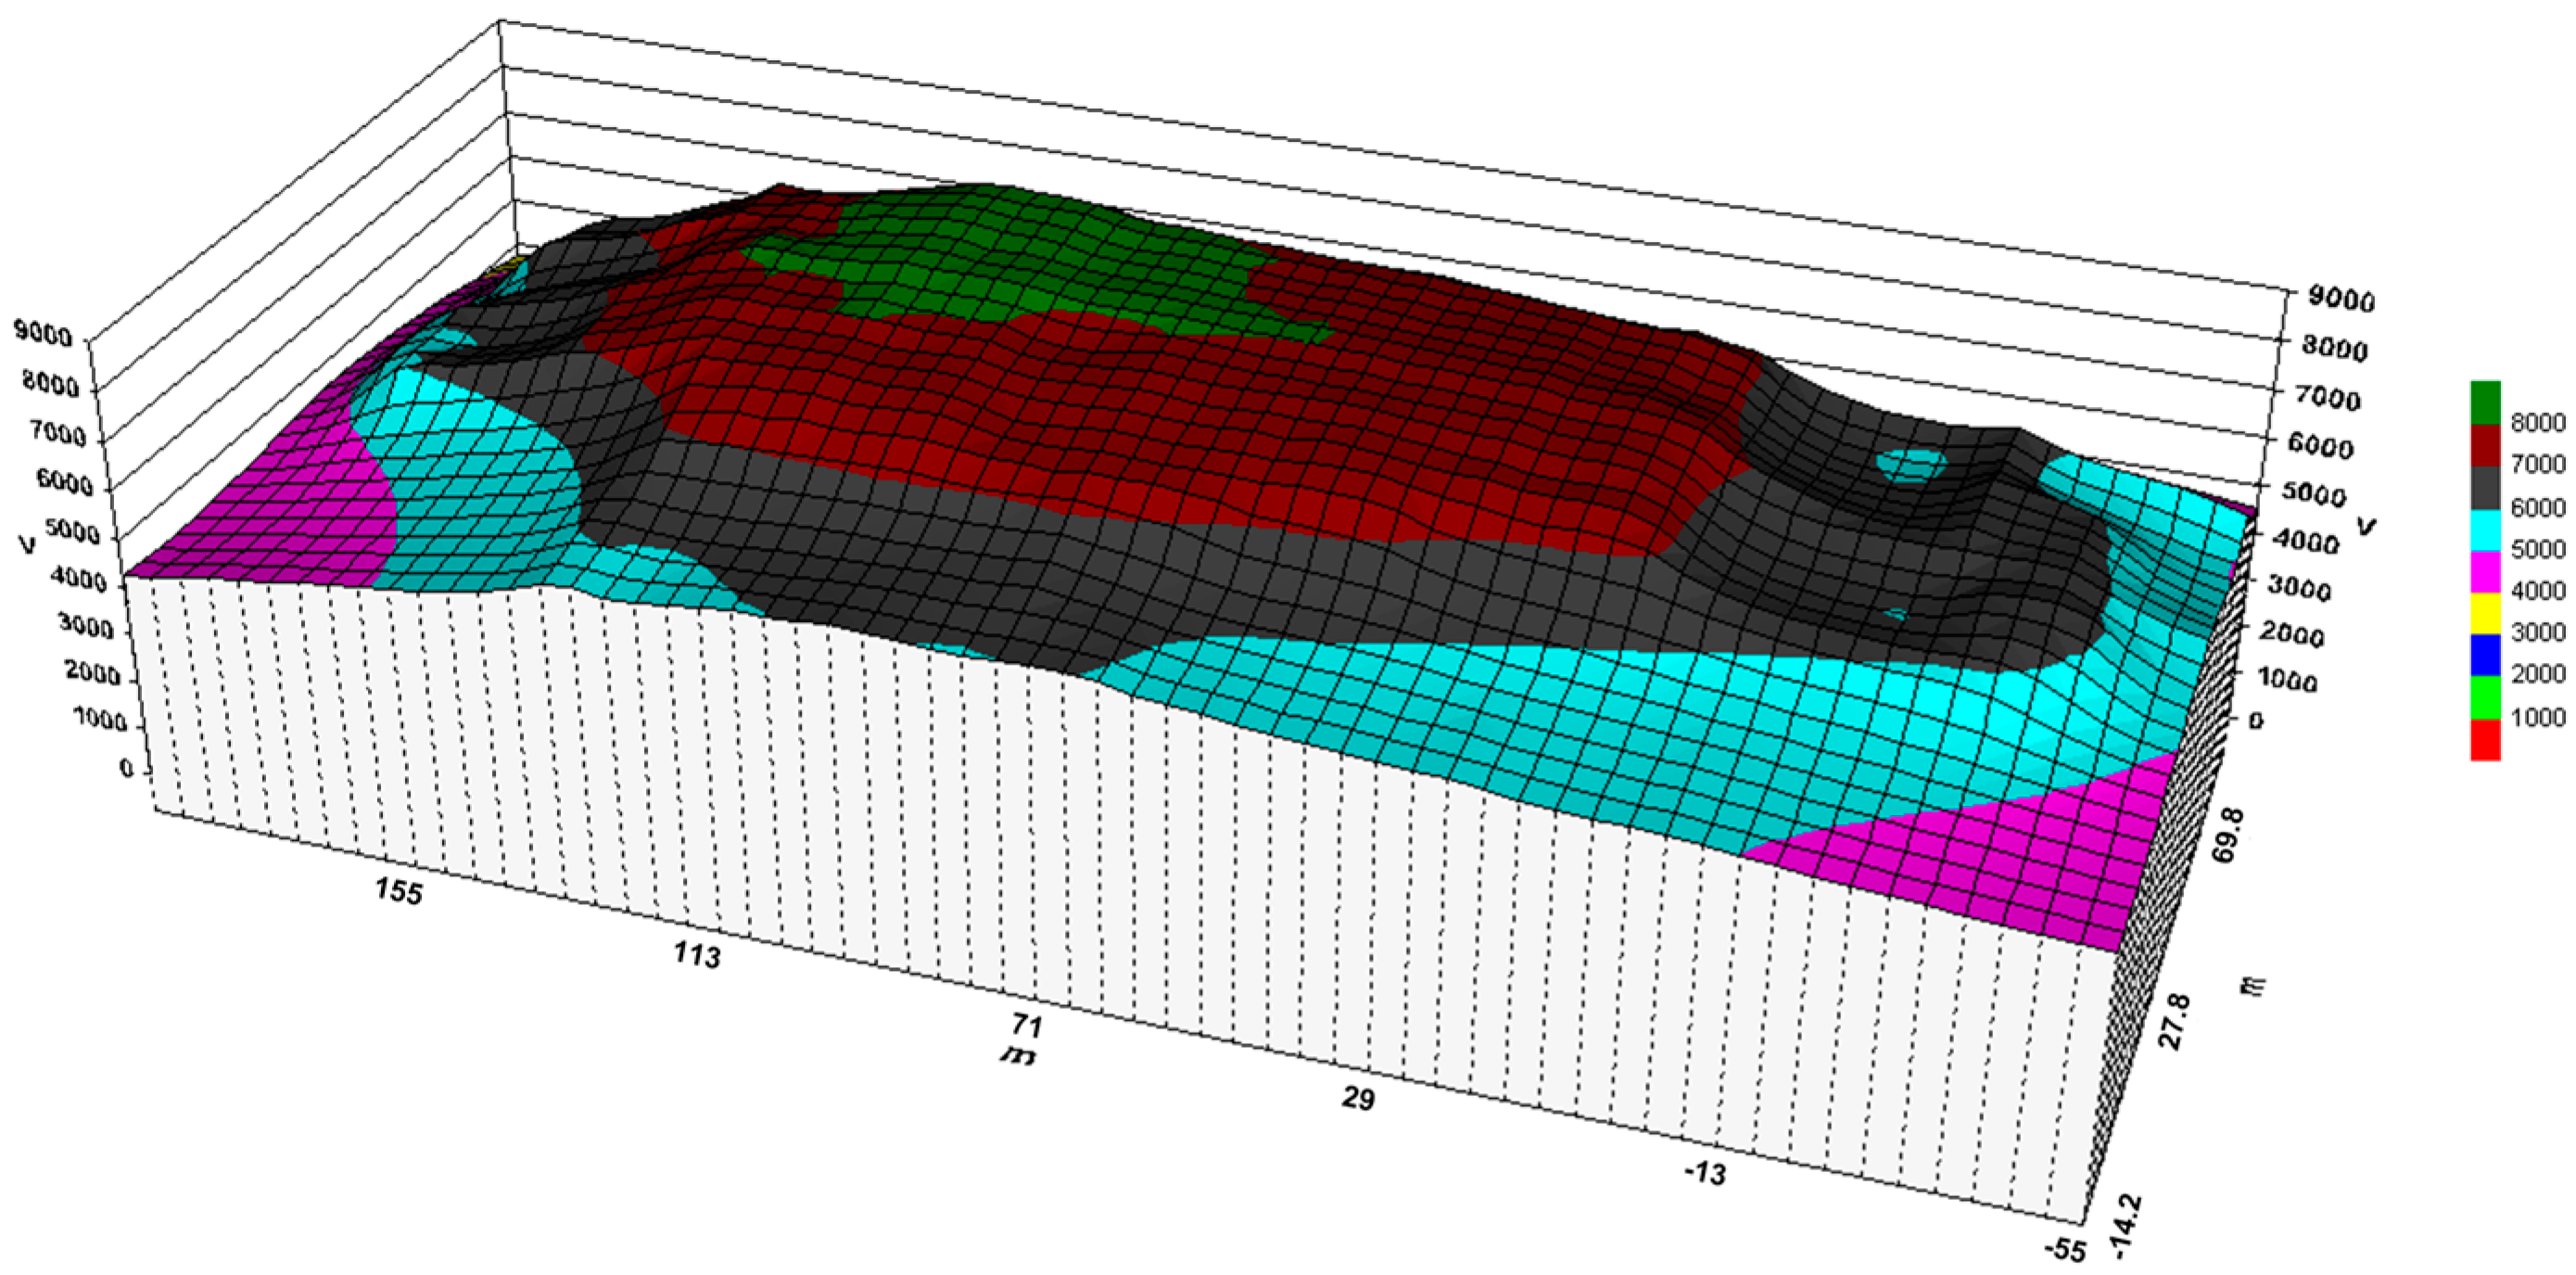The width and height of the screenshot is (2576, 1275).
Task: Select the dark red legend swatch
Action: [x=2485, y=445]
